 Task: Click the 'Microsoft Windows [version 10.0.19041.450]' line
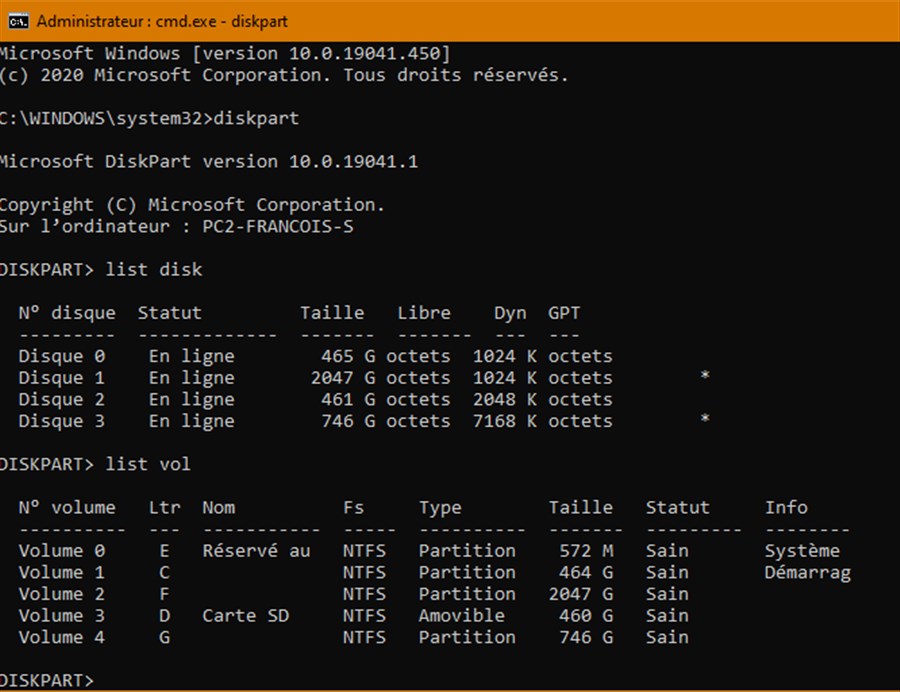click(x=225, y=53)
